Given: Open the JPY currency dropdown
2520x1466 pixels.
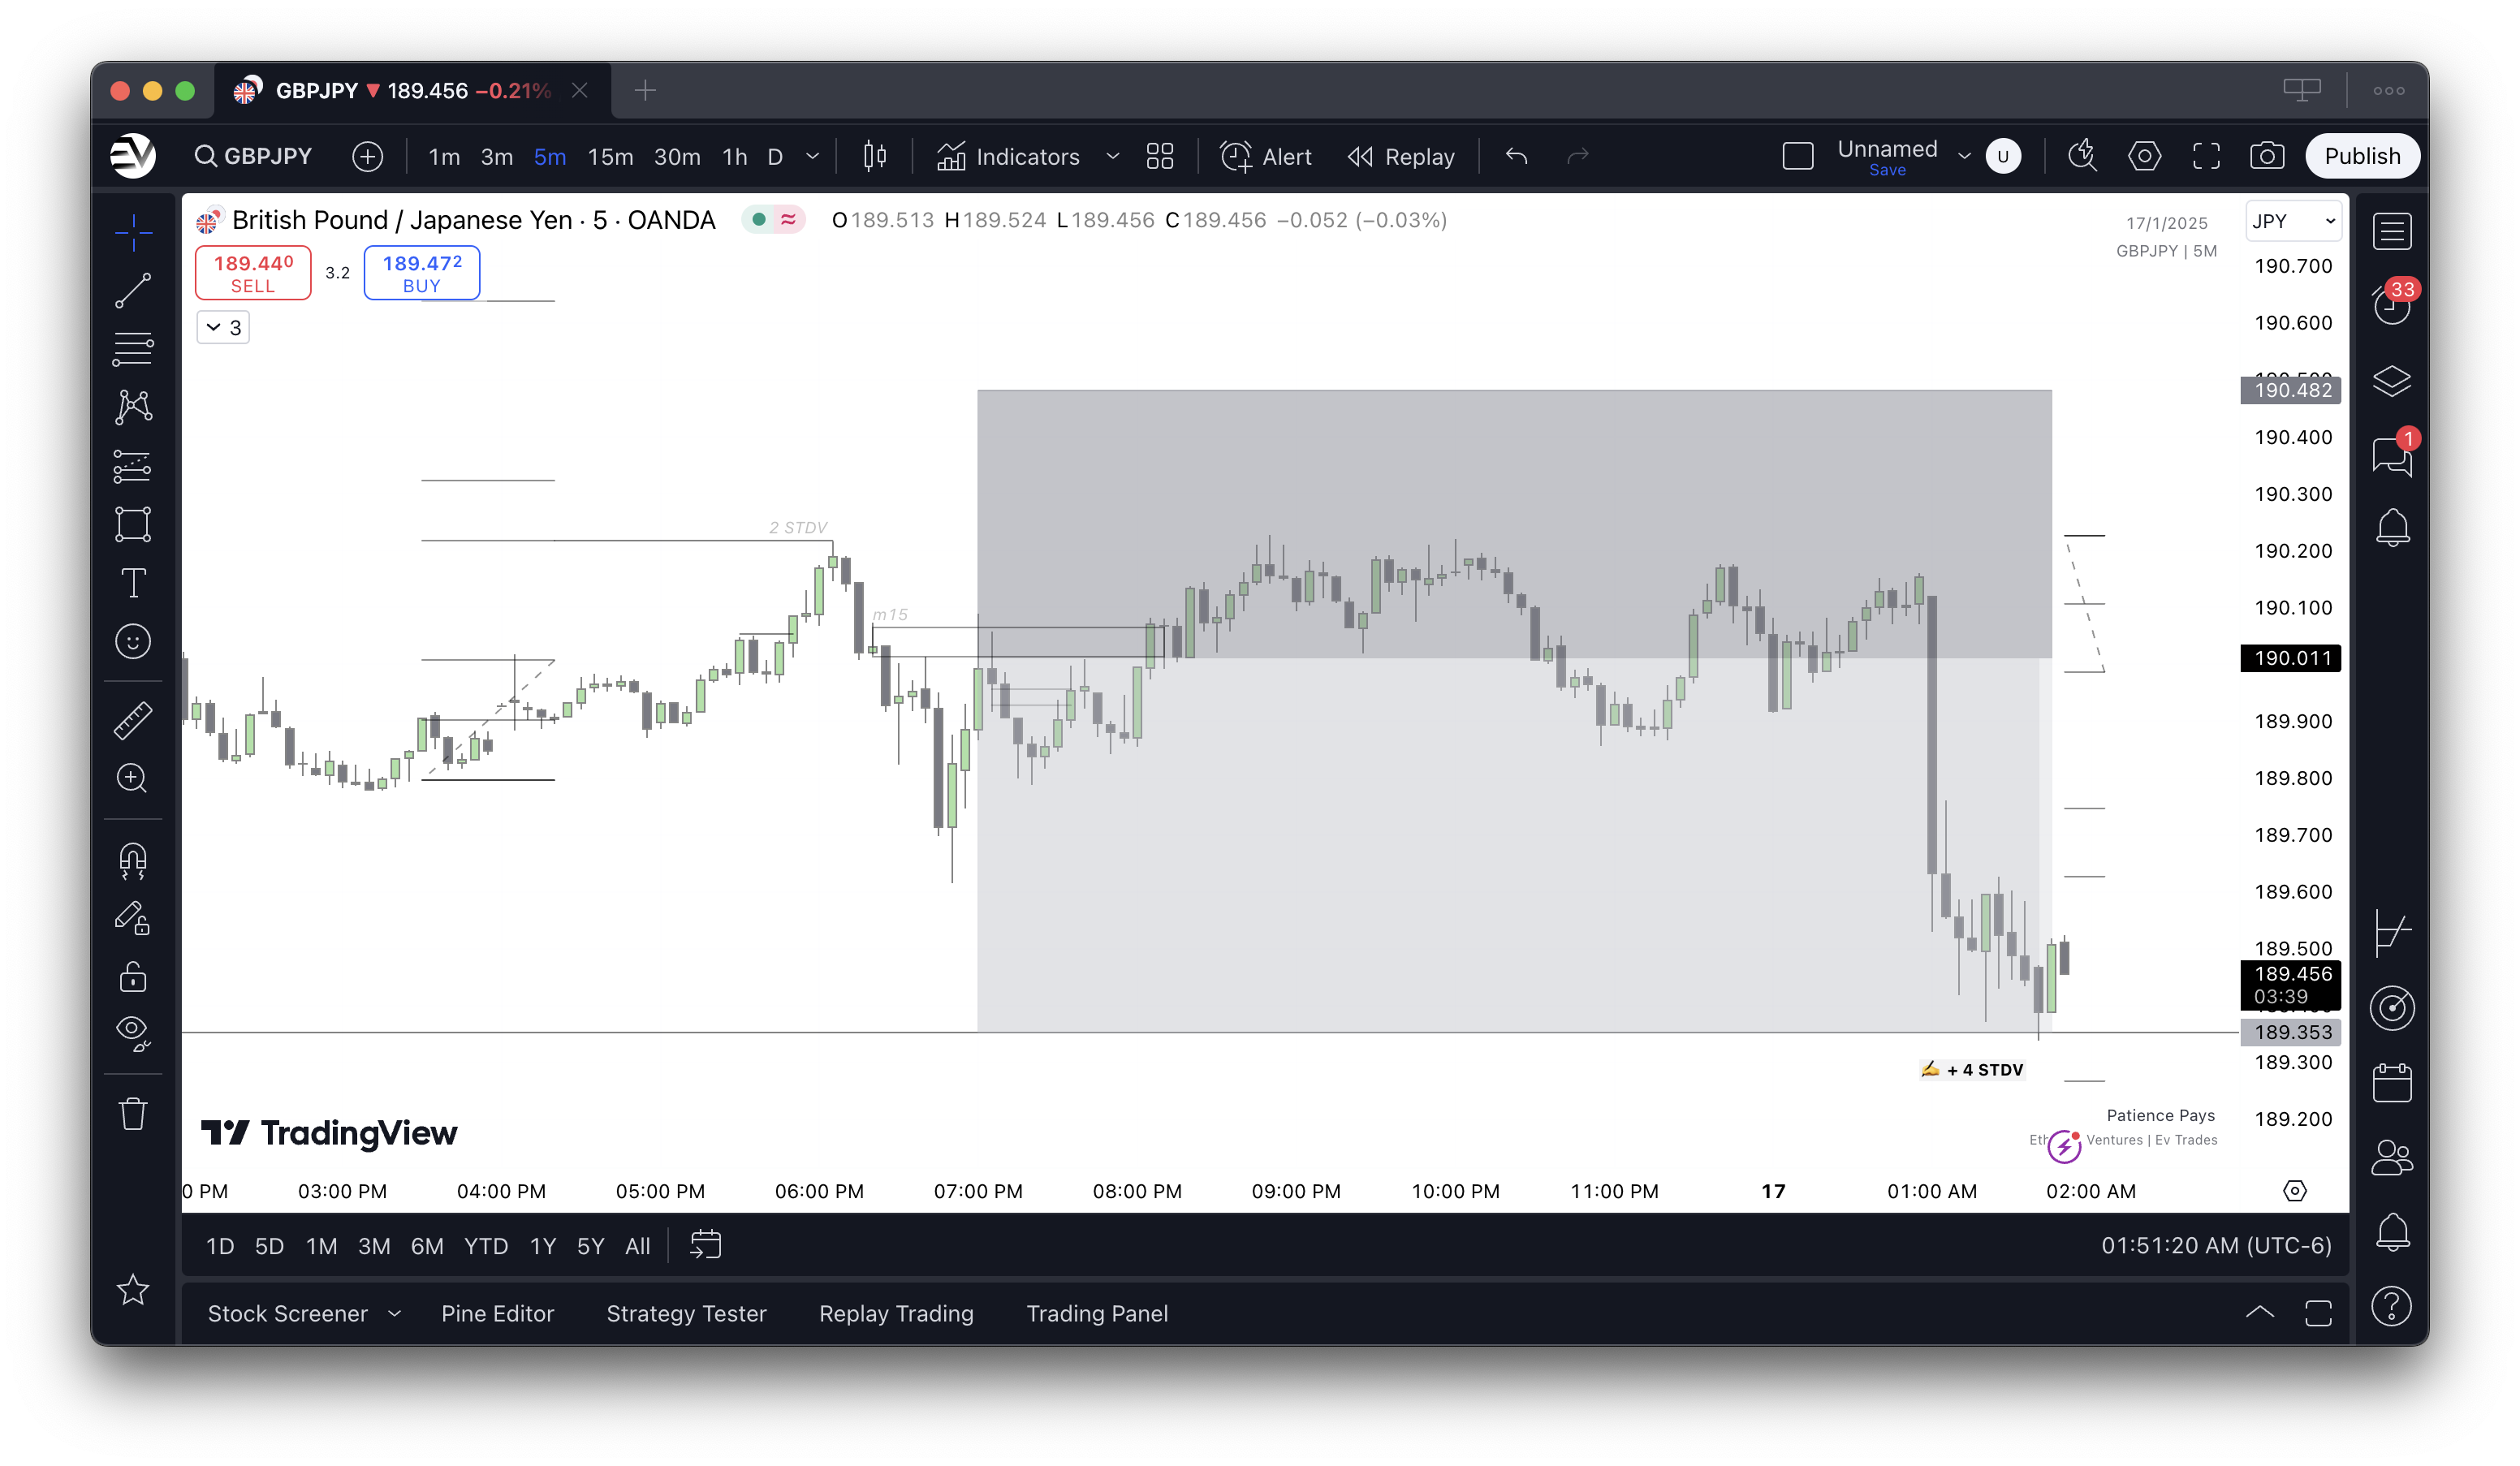Looking at the screenshot, I should (2293, 221).
